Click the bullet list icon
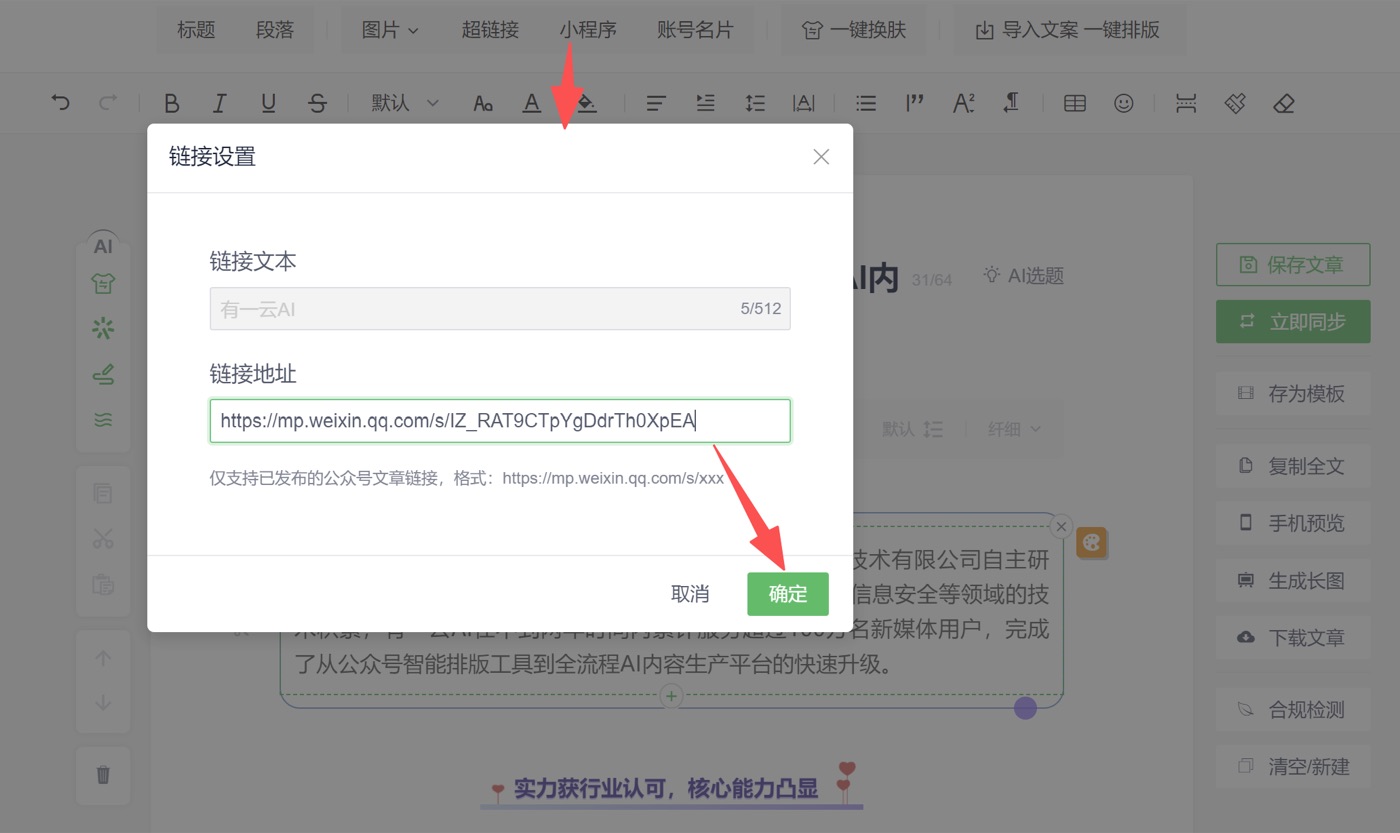Screen dimensions: 1400x833 [x=866, y=103]
